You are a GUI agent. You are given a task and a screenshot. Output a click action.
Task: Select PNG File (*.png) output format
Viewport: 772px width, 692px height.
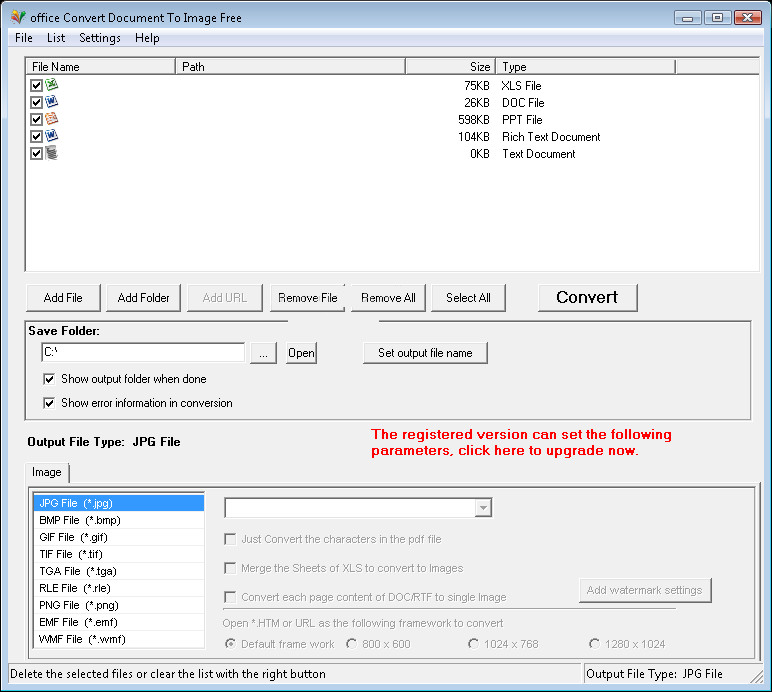point(119,605)
